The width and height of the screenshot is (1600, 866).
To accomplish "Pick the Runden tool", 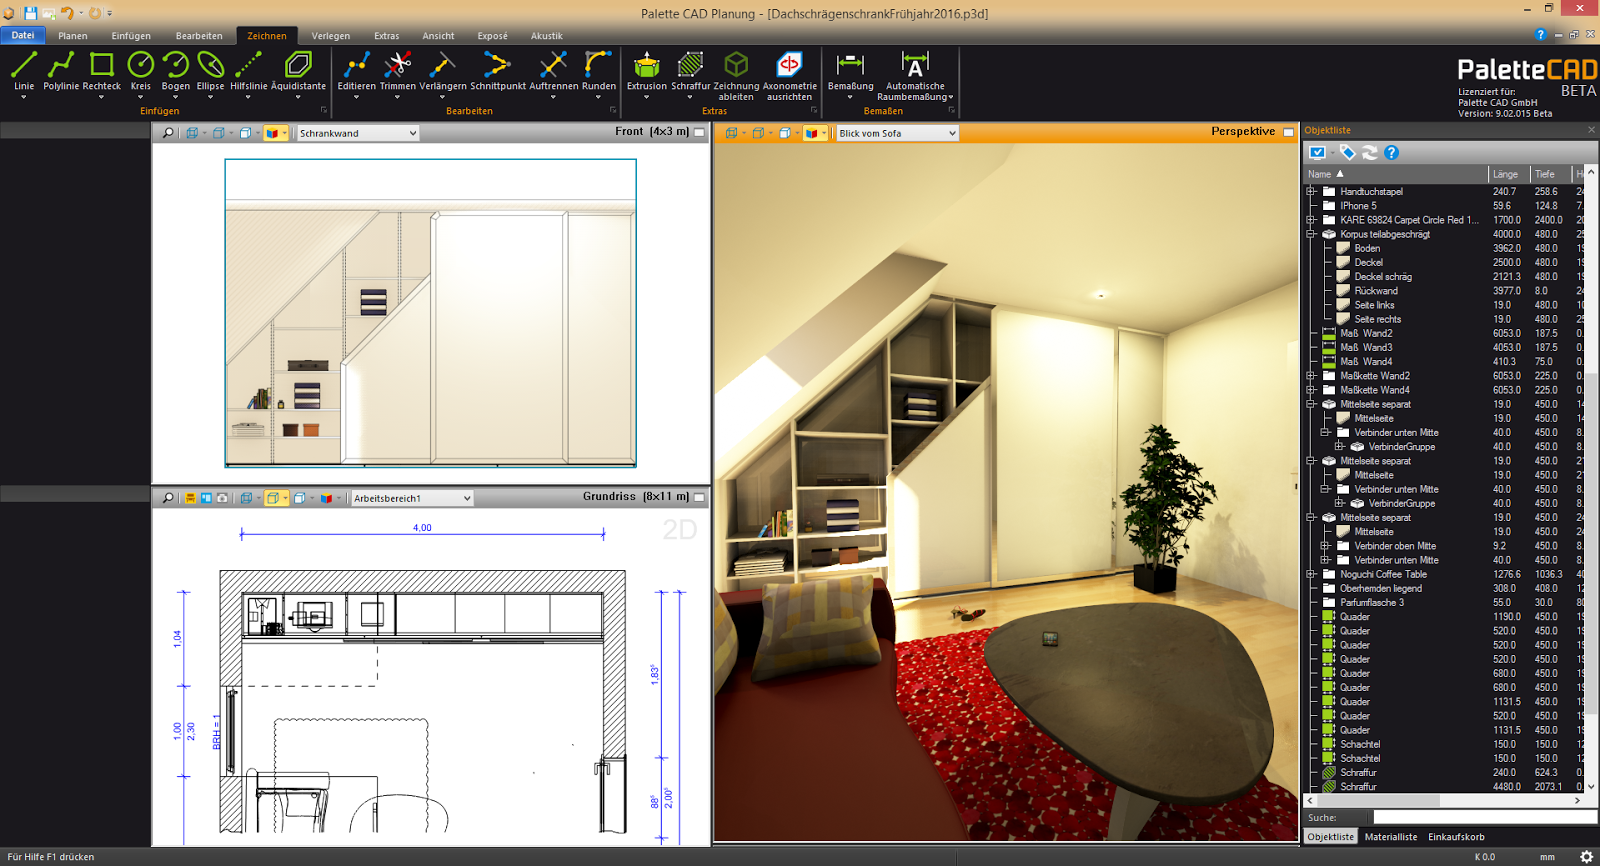I will coord(598,73).
